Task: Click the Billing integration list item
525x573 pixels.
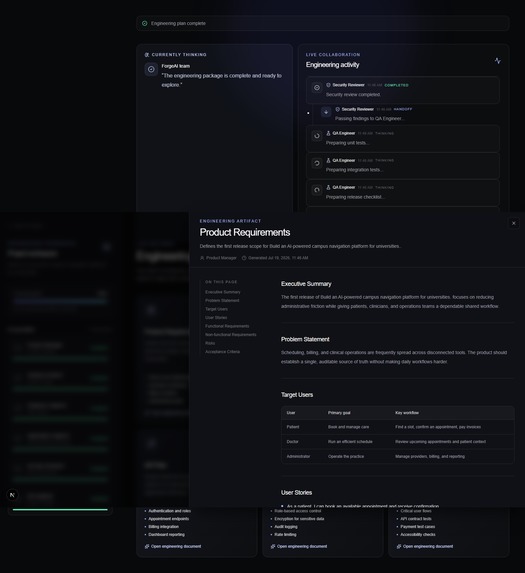Action: [x=164, y=527]
